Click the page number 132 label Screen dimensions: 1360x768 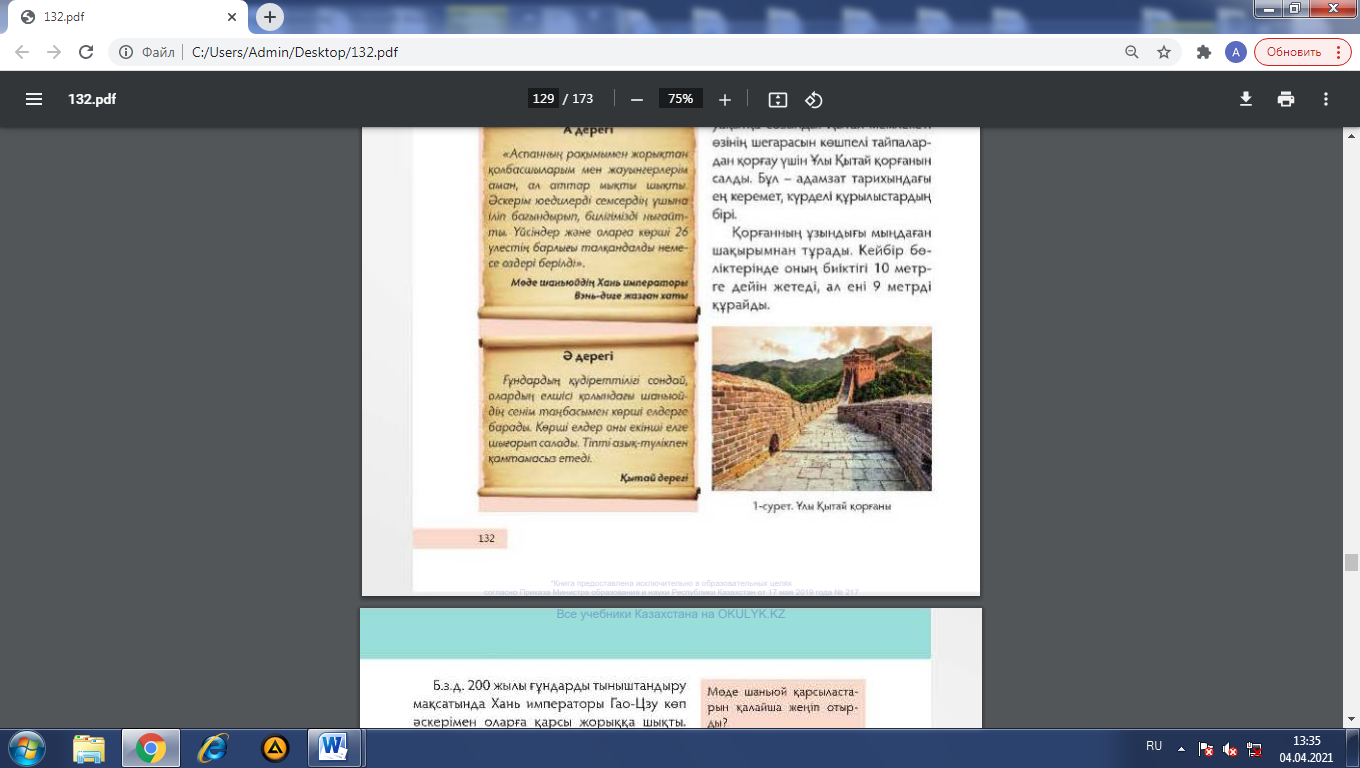[x=486, y=538]
